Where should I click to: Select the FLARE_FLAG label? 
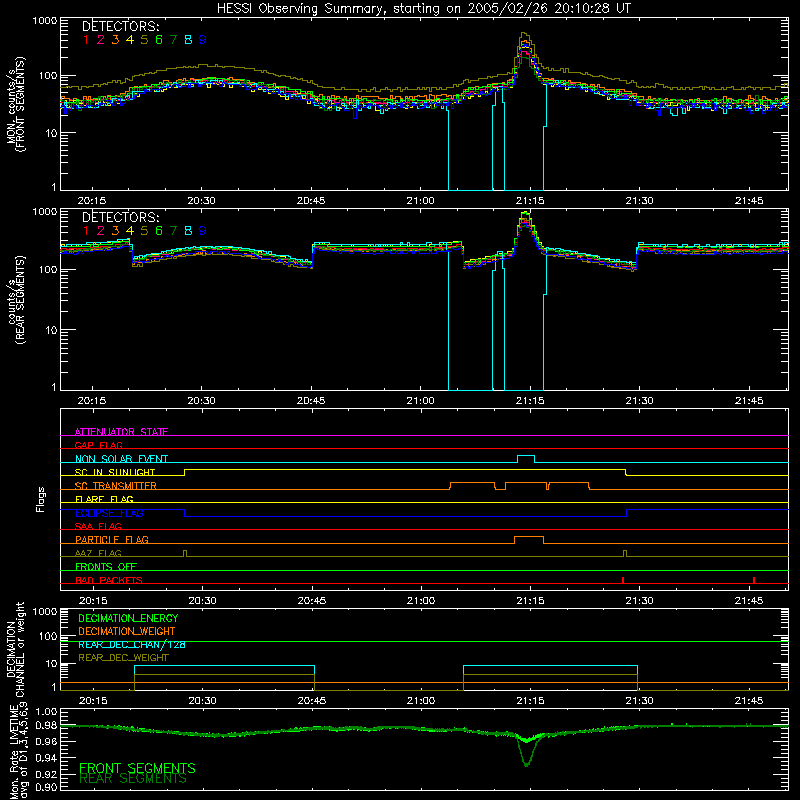[x=104, y=499]
